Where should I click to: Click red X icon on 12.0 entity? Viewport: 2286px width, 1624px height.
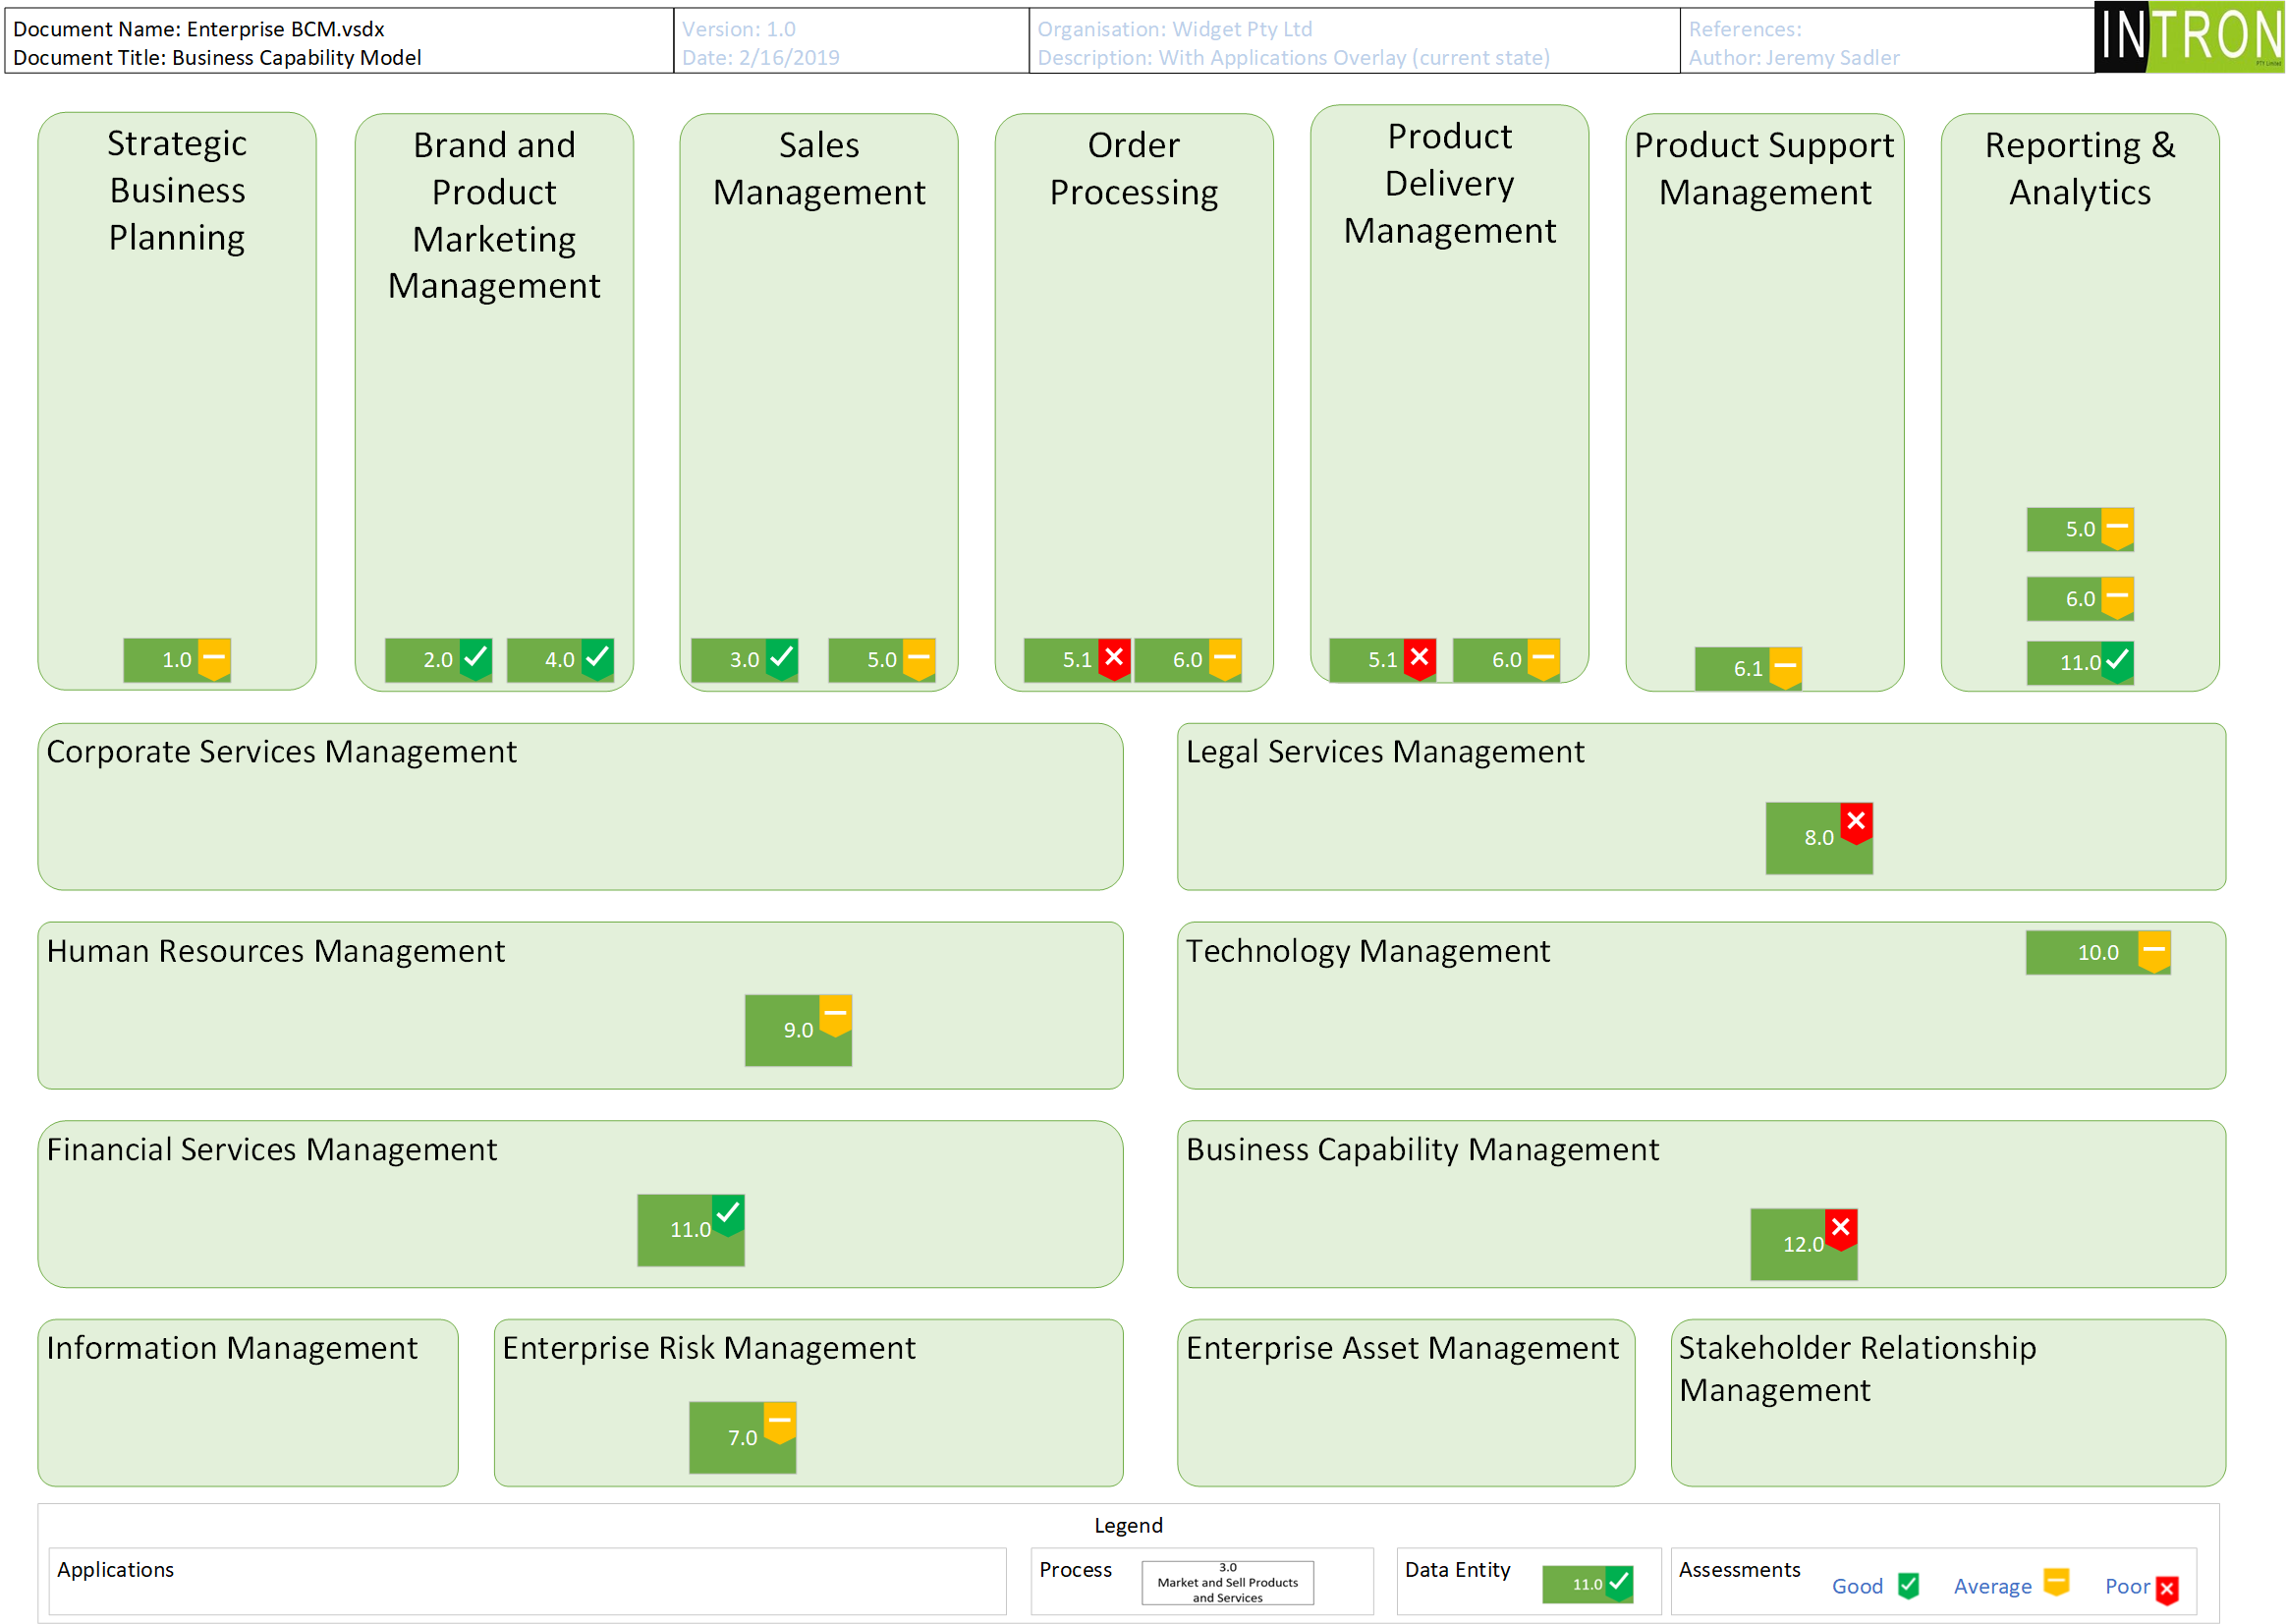pos(1840,1228)
